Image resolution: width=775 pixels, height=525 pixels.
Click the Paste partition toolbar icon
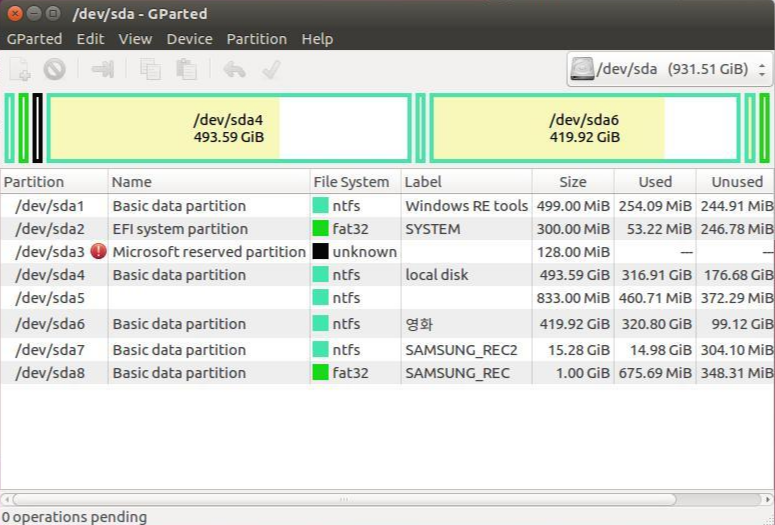(186, 69)
